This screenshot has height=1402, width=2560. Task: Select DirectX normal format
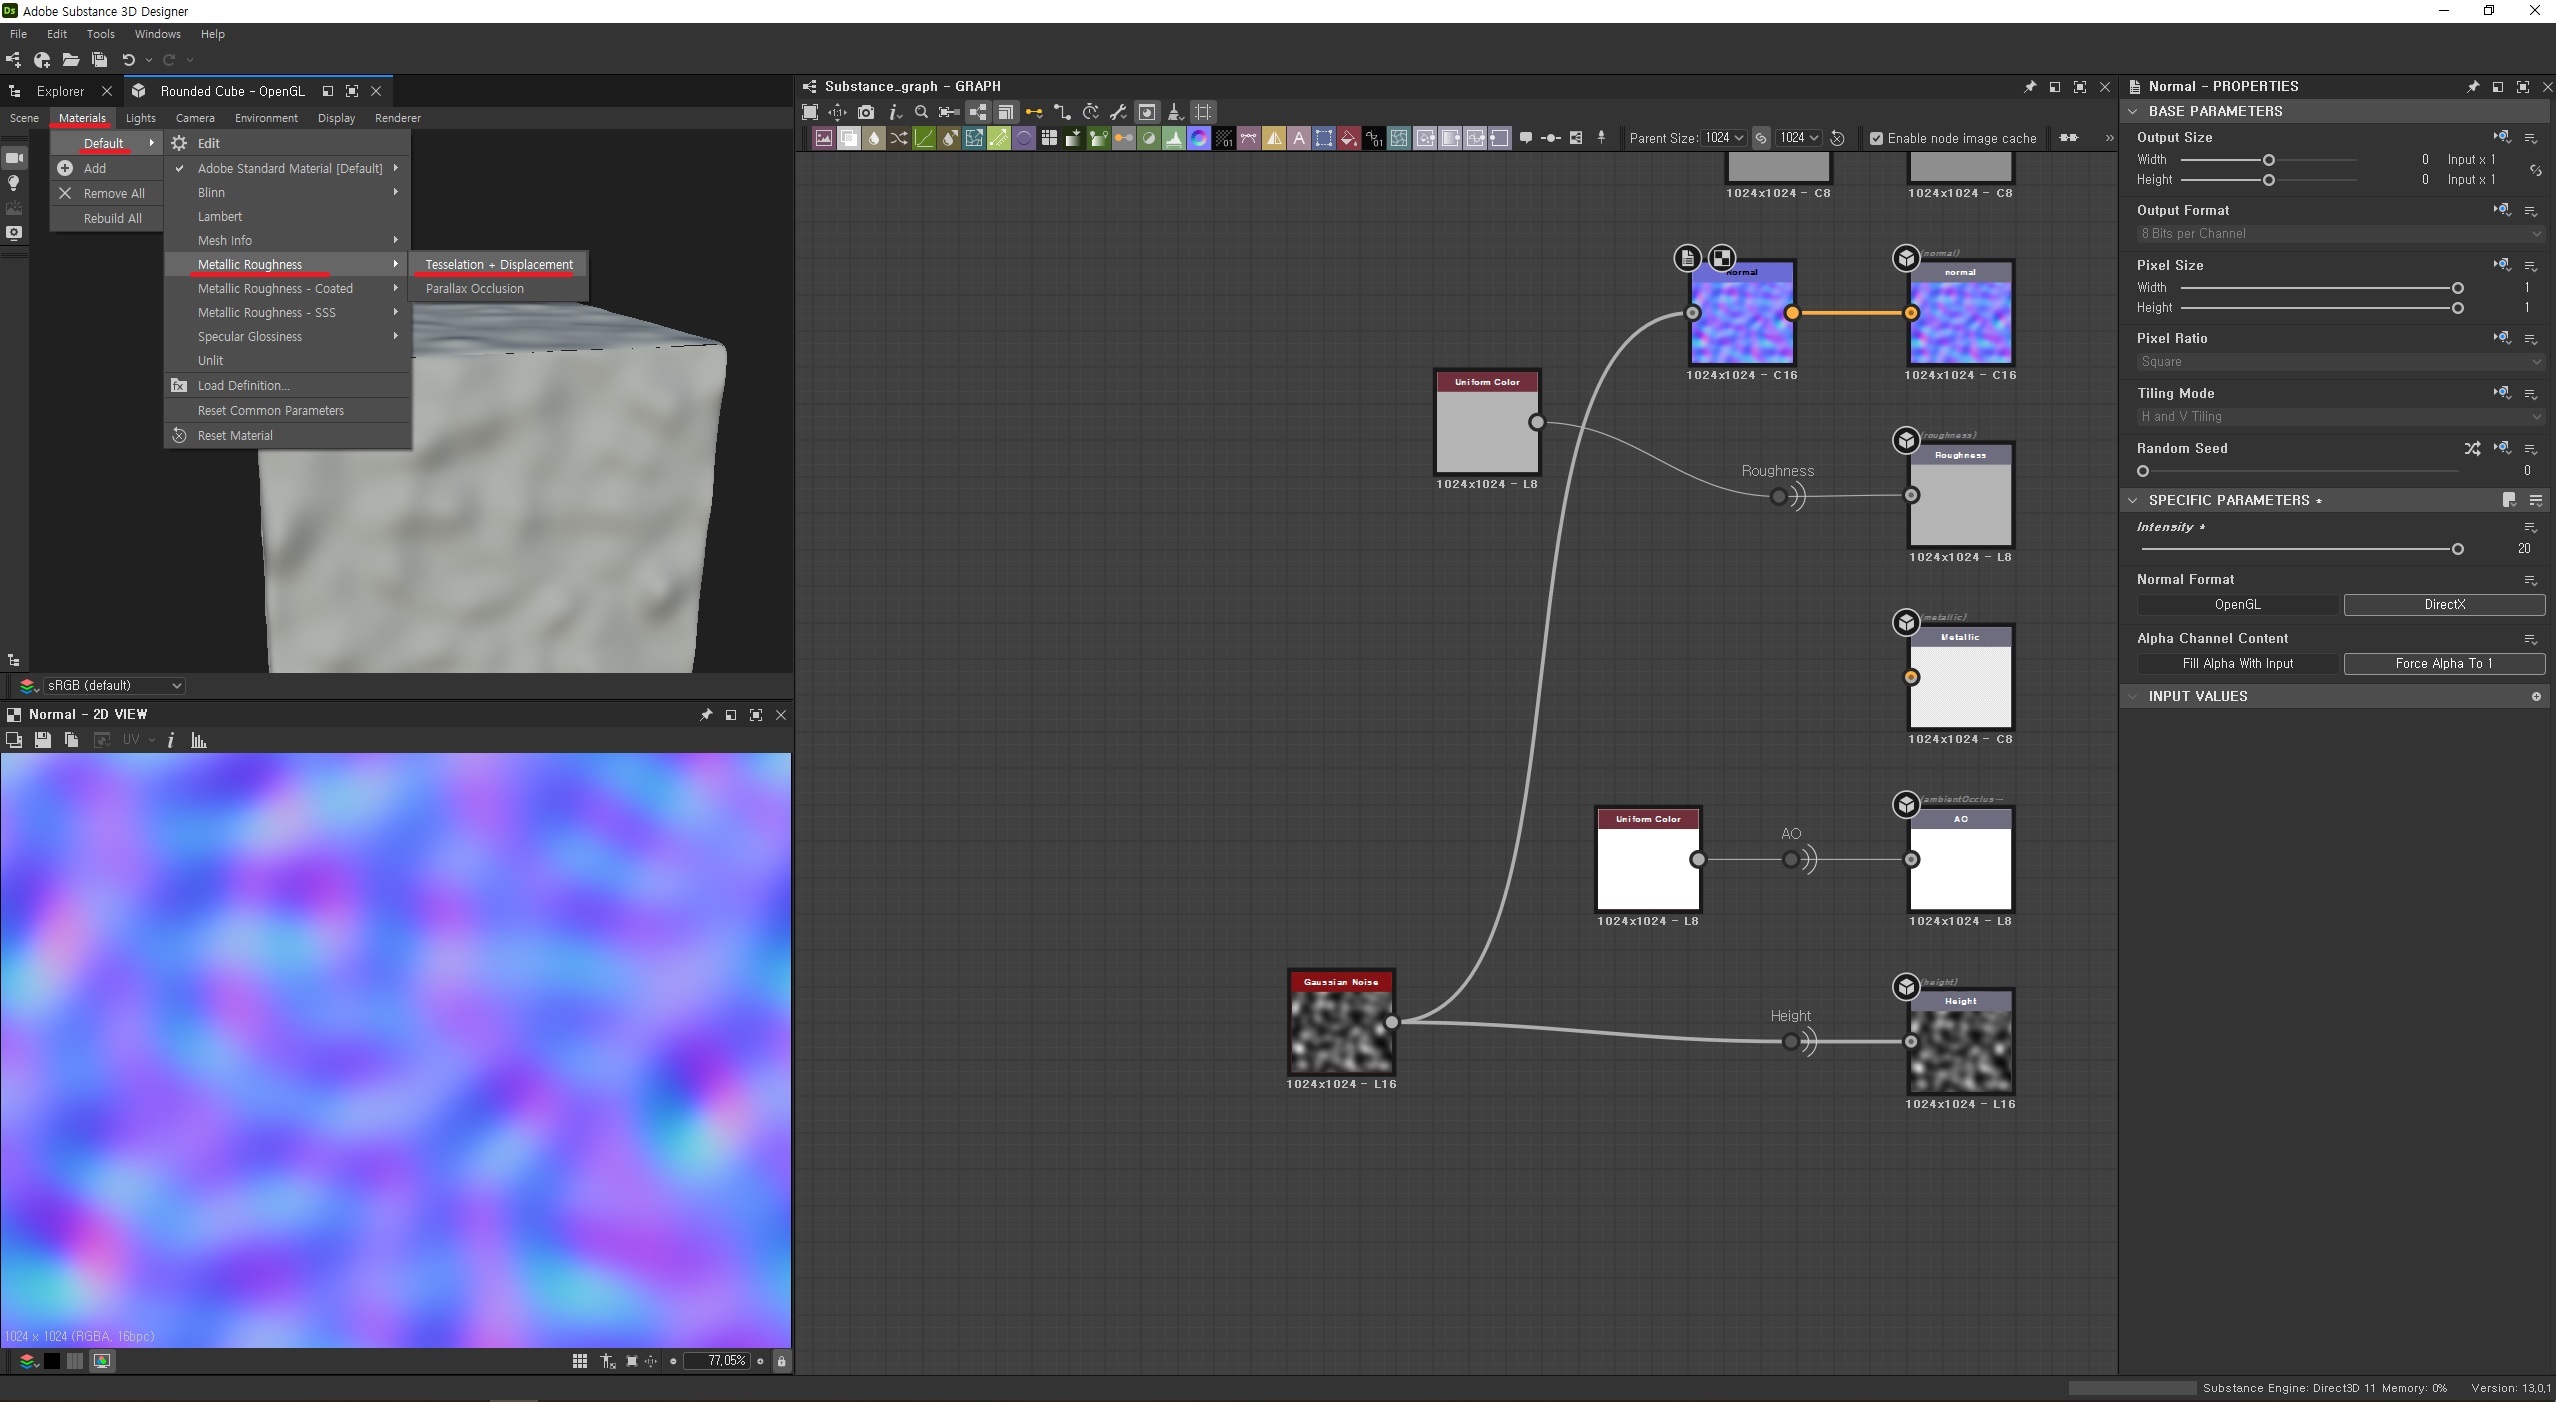point(2444,605)
